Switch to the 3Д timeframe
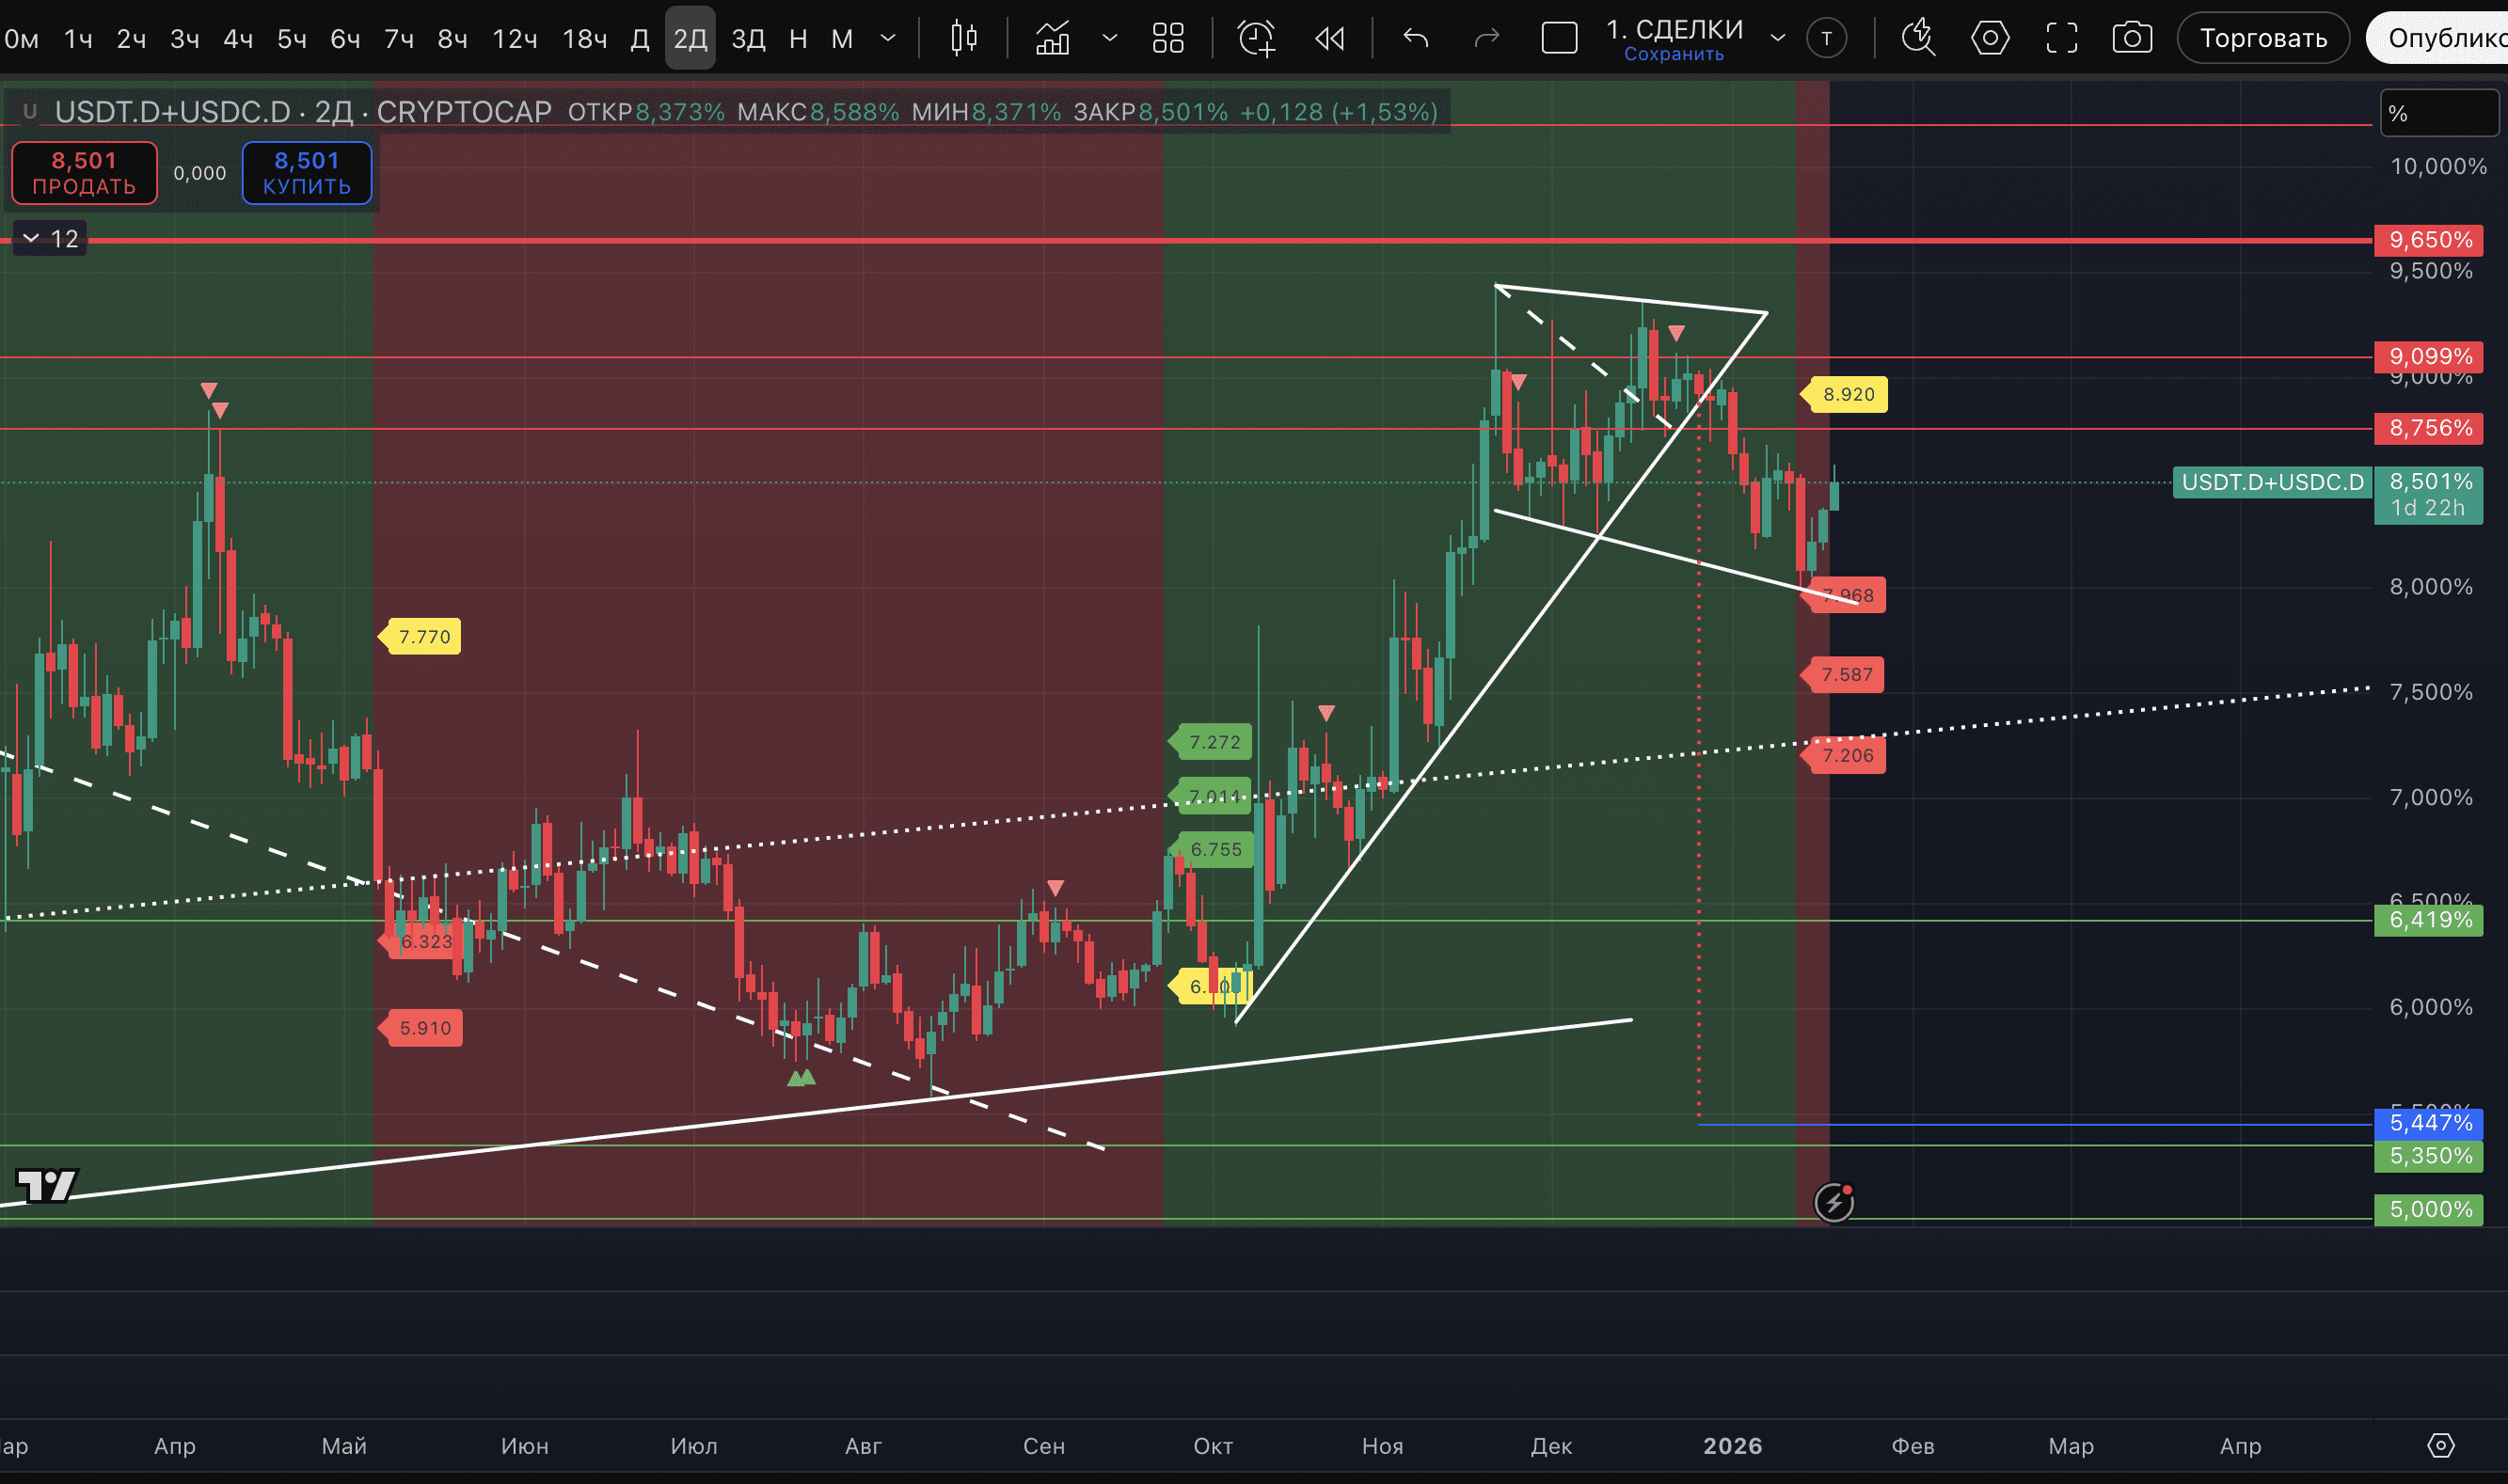2508x1484 pixels. [x=748, y=39]
